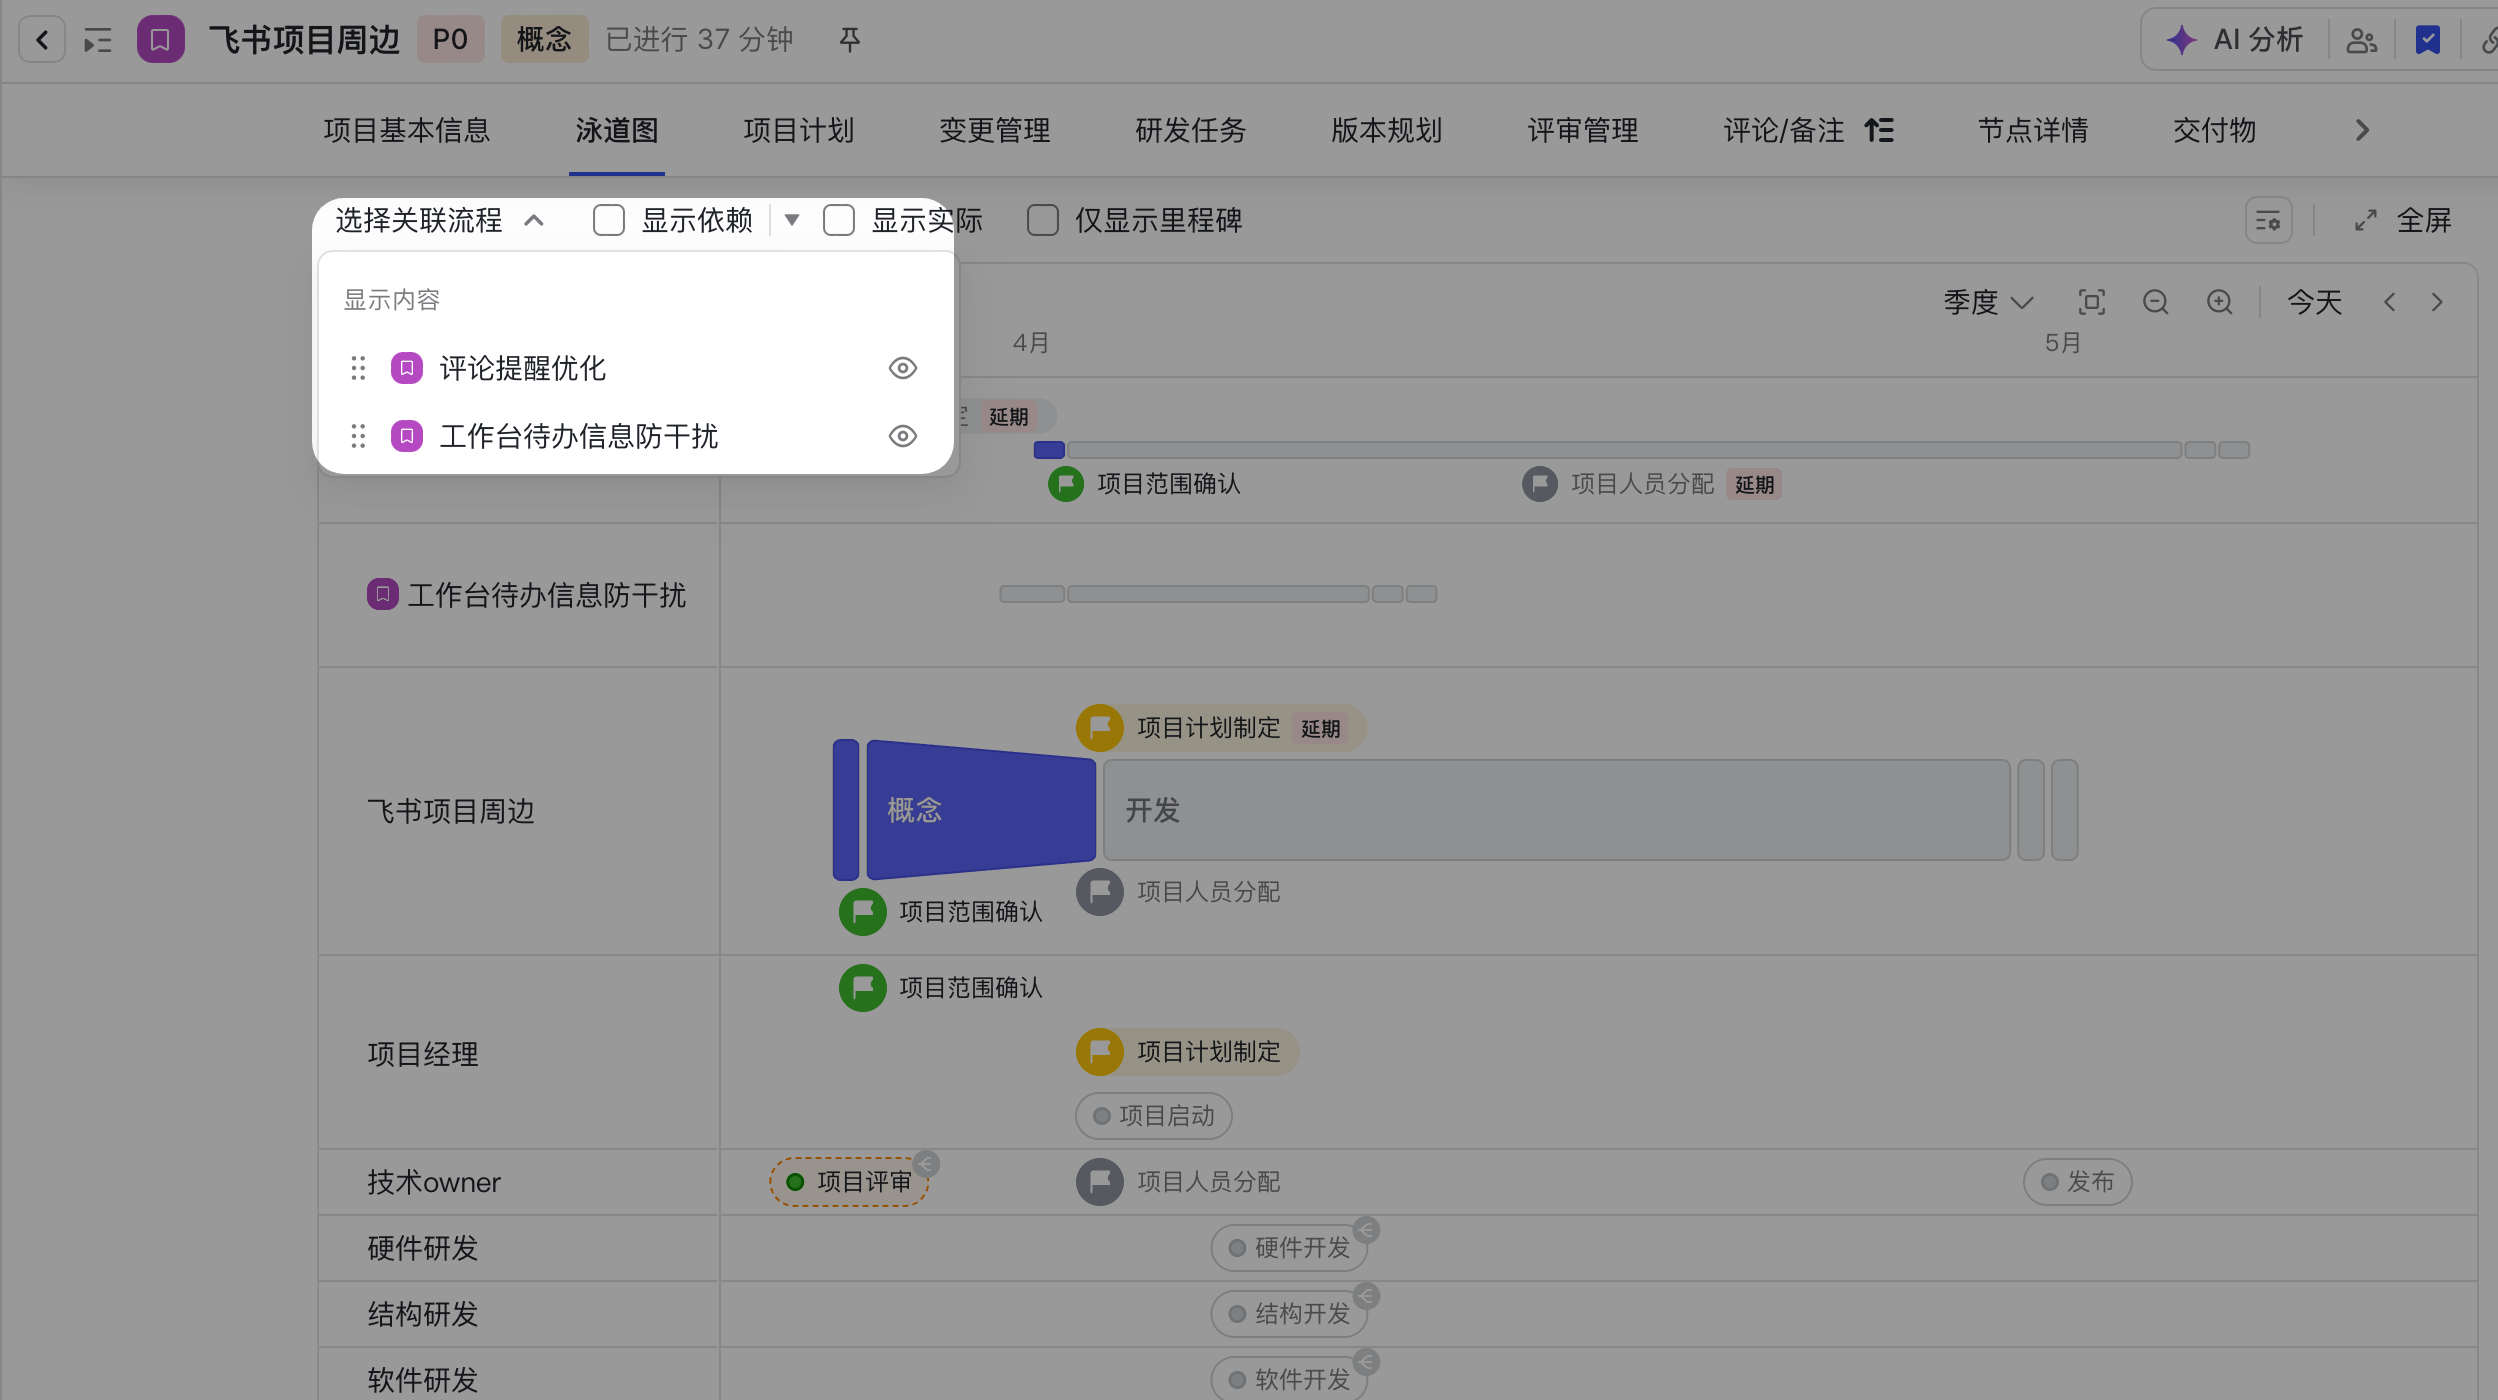This screenshot has width=2498, height=1400.
Task: Switch to 泳道图 tab
Action: [x=617, y=130]
